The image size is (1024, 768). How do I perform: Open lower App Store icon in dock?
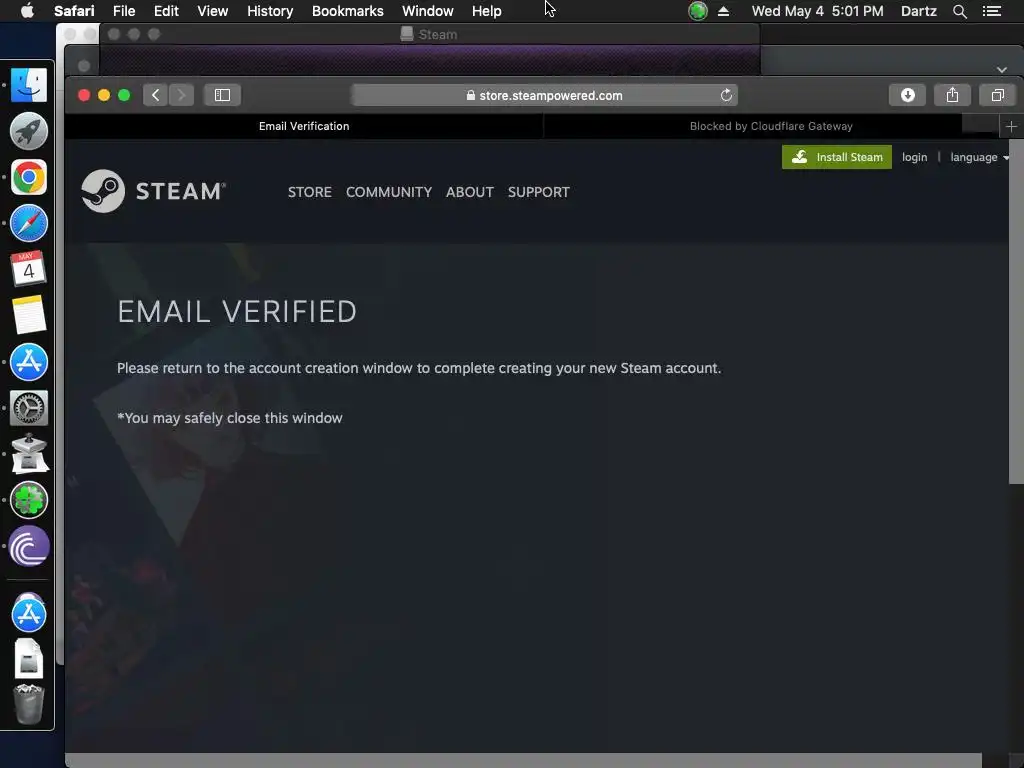(x=29, y=614)
